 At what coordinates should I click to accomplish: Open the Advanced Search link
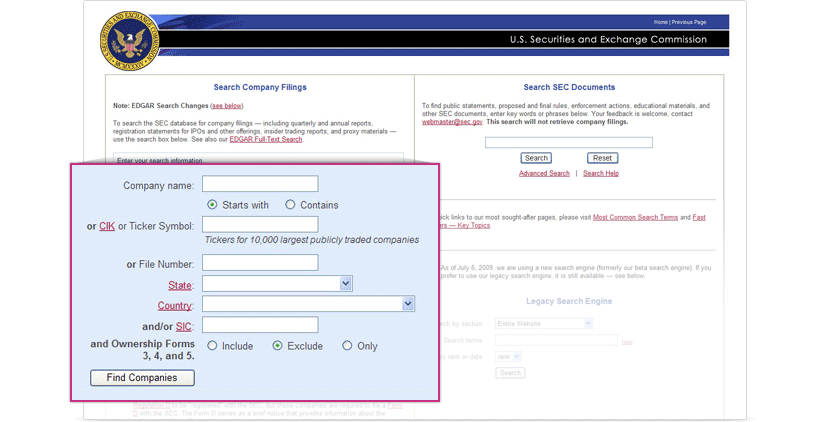(x=544, y=173)
